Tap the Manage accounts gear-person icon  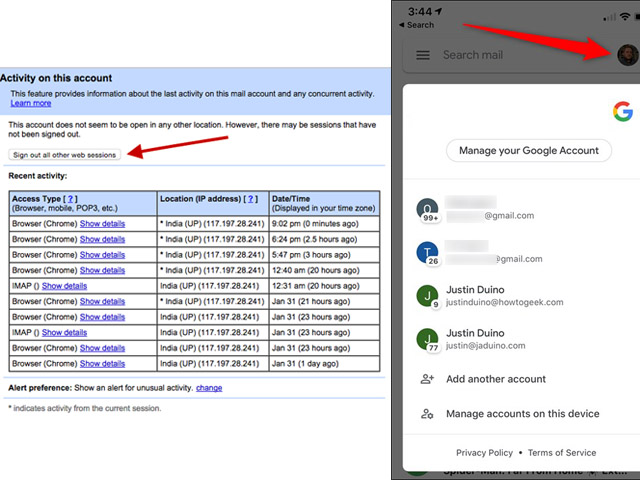tap(427, 414)
